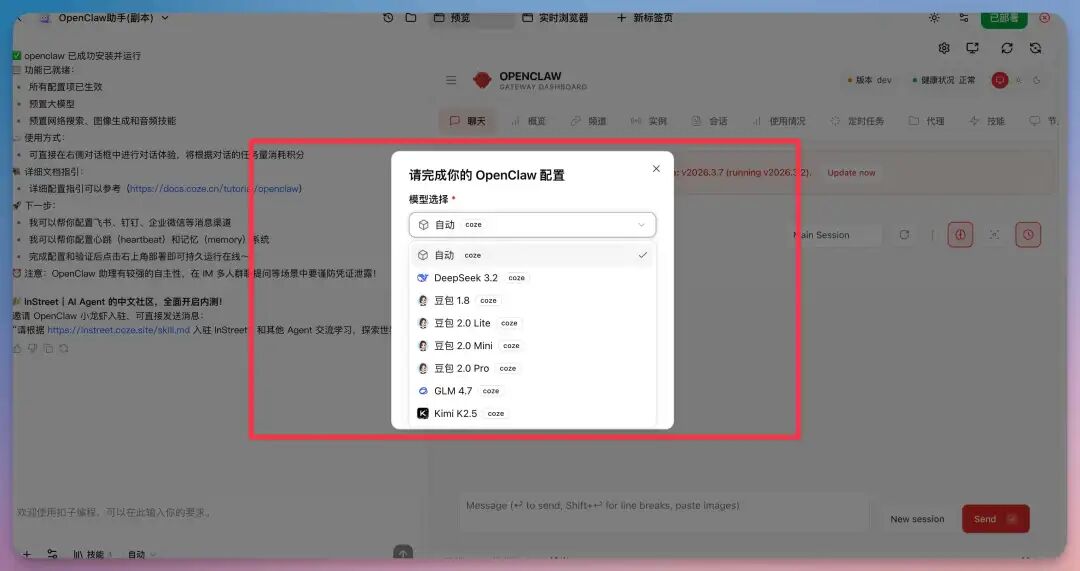Click the reset sync icon in preview toolbar
This screenshot has height=571, width=1080.
[x=1035, y=48]
